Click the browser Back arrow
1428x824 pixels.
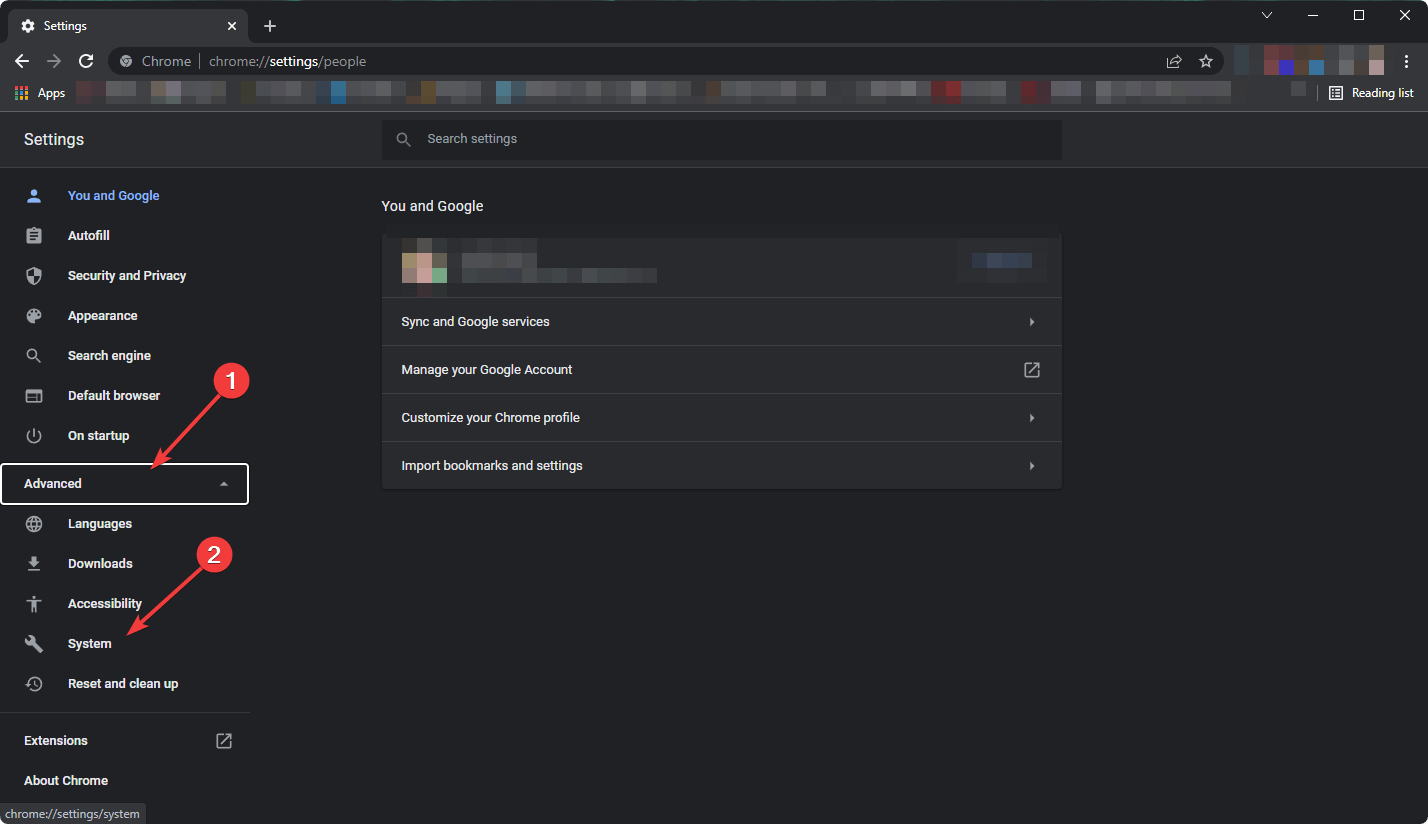tap(22, 61)
